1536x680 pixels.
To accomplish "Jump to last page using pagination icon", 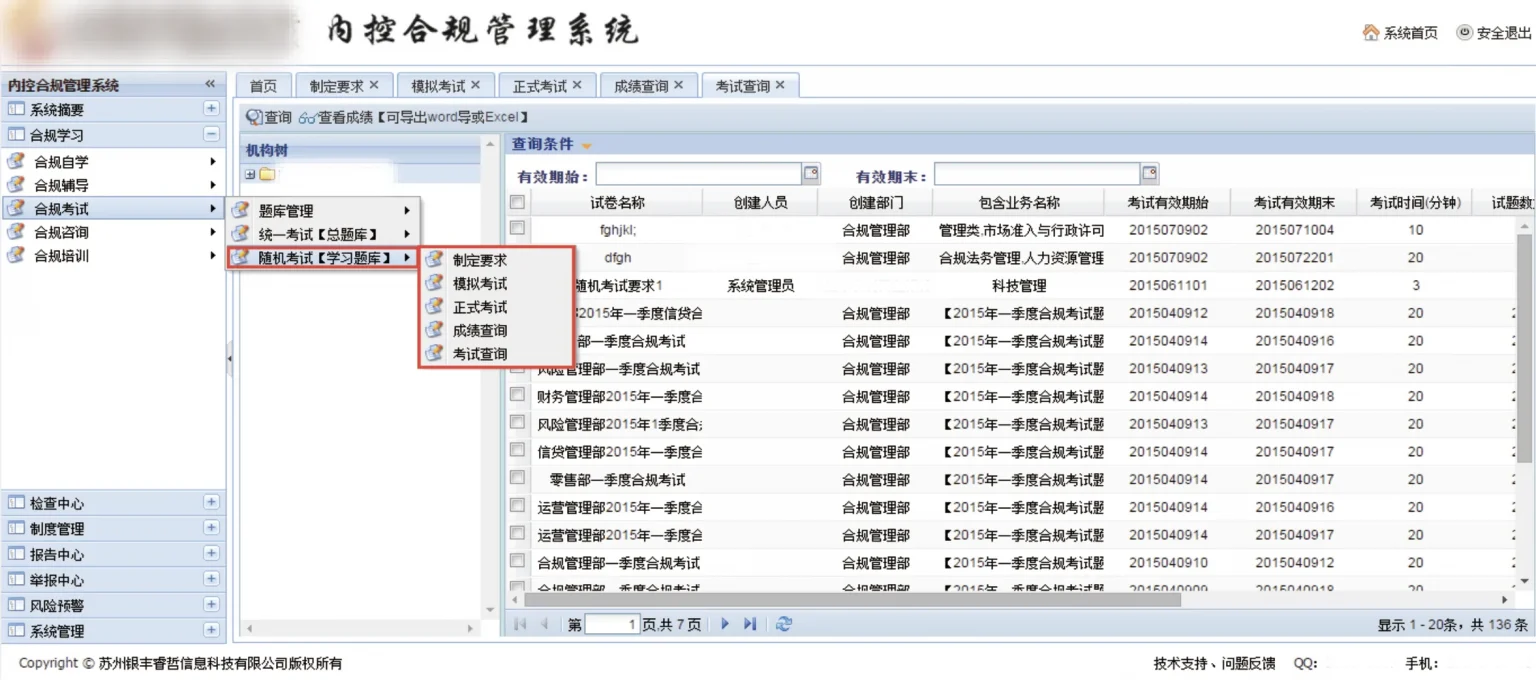I will [x=750, y=624].
